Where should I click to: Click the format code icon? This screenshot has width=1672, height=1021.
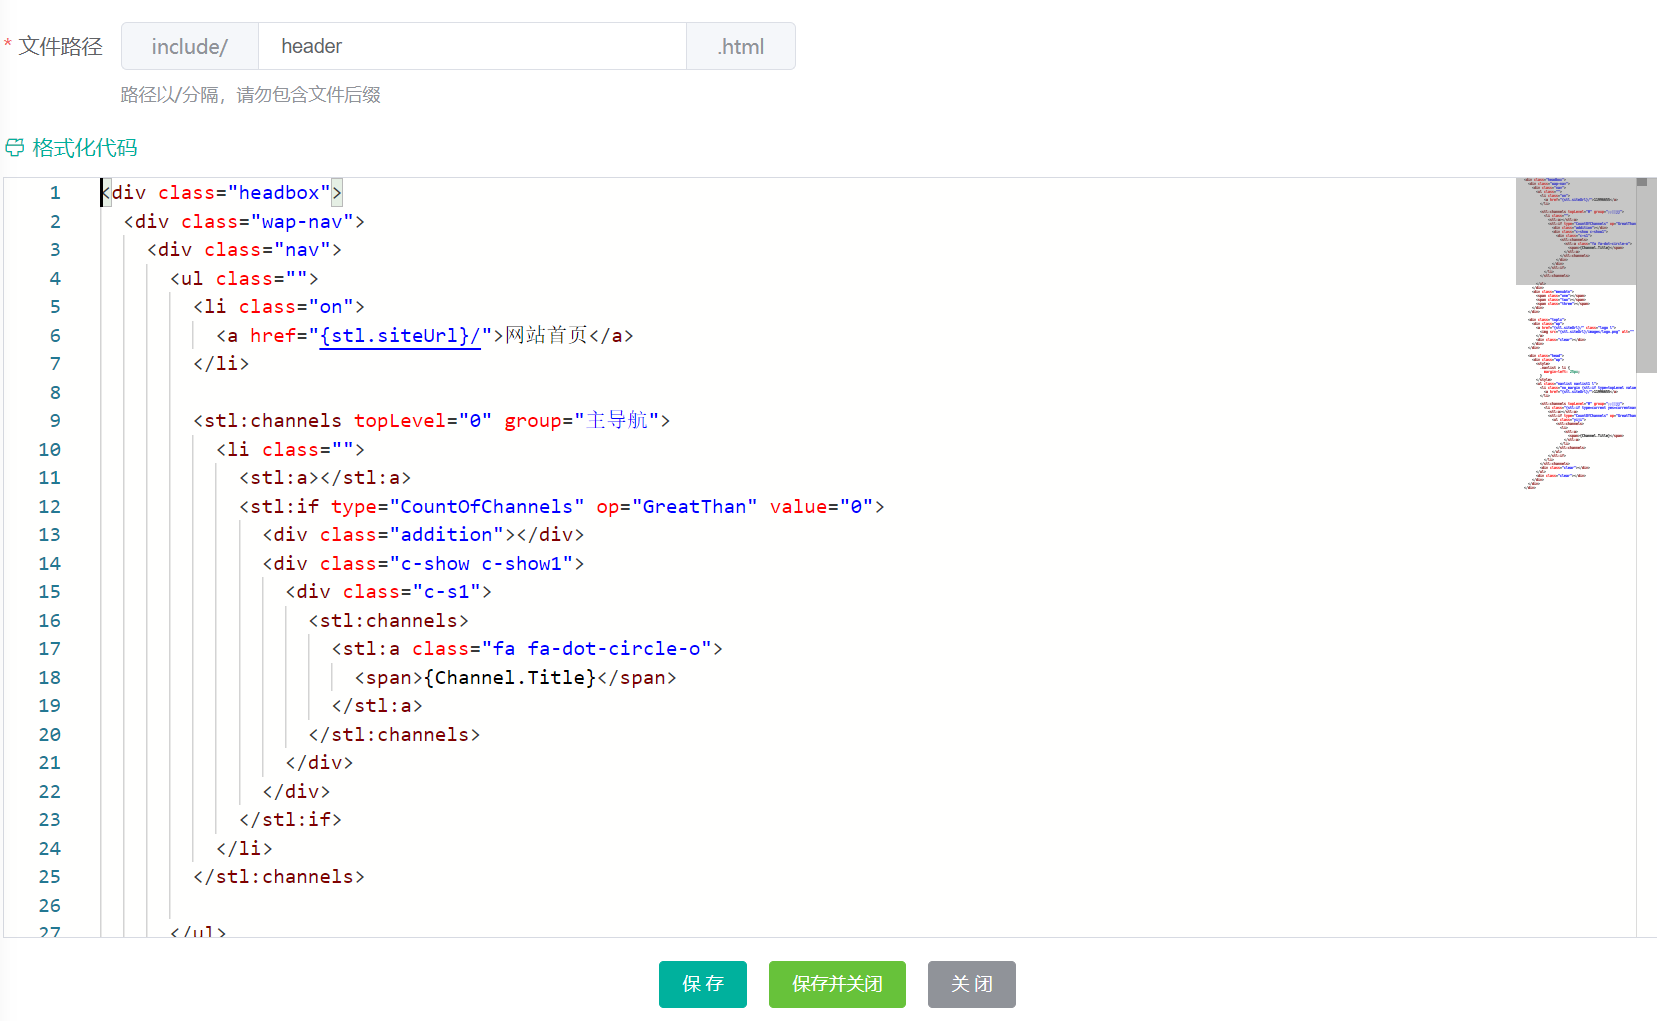tap(14, 148)
